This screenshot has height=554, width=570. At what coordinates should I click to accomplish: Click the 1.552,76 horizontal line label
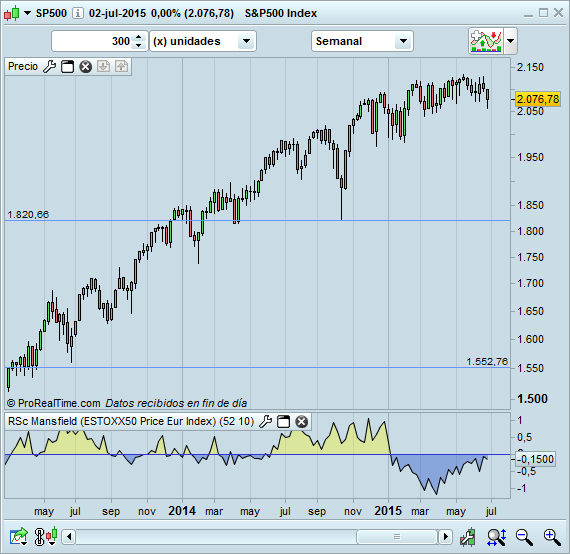click(x=487, y=362)
